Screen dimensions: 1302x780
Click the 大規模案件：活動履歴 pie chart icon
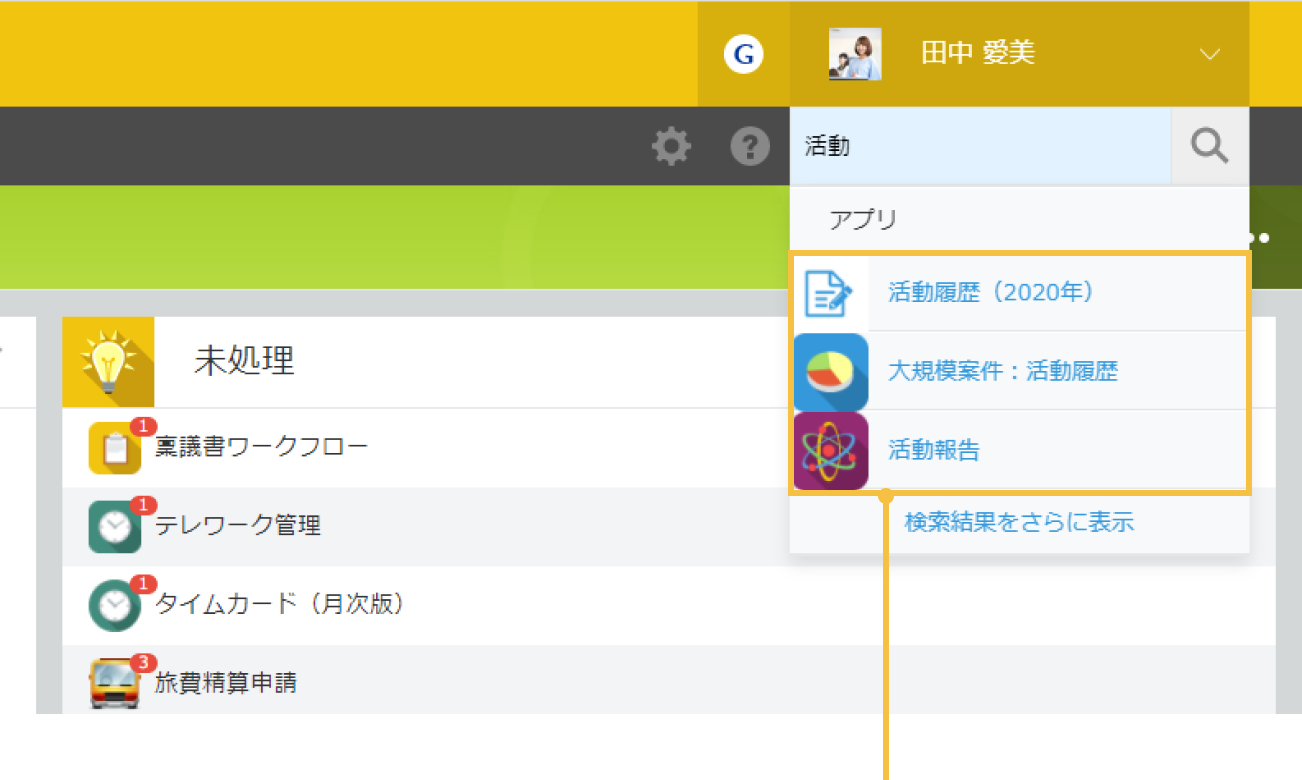830,371
